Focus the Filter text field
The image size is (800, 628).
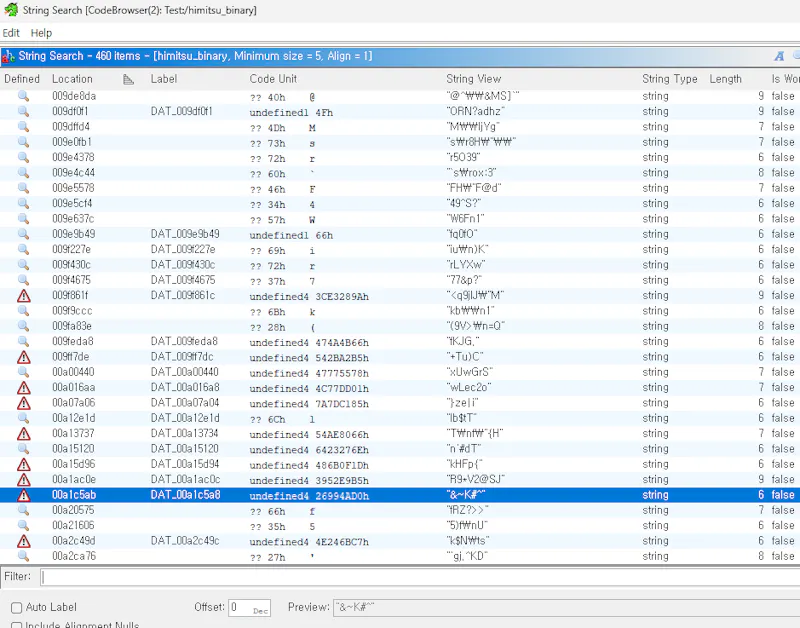pos(420,577)
